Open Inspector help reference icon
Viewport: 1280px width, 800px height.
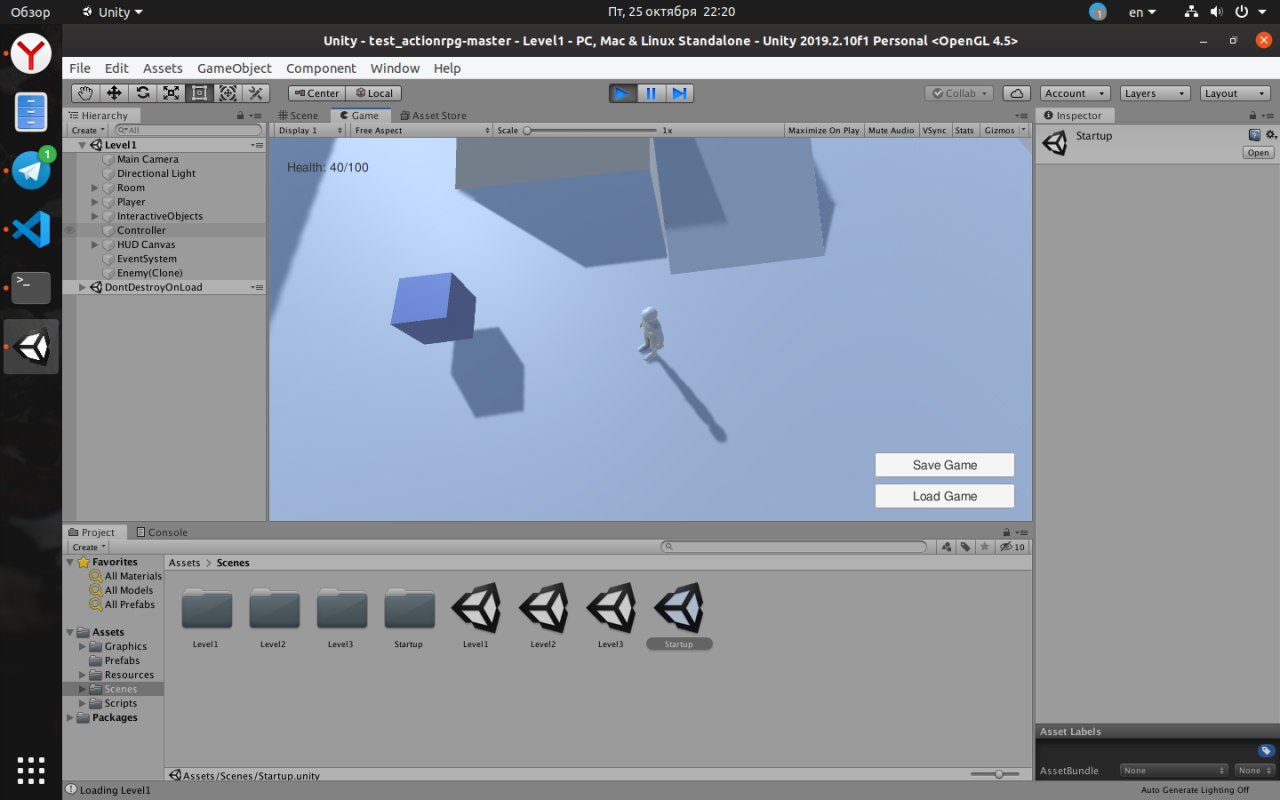[x=1254, y=135]
